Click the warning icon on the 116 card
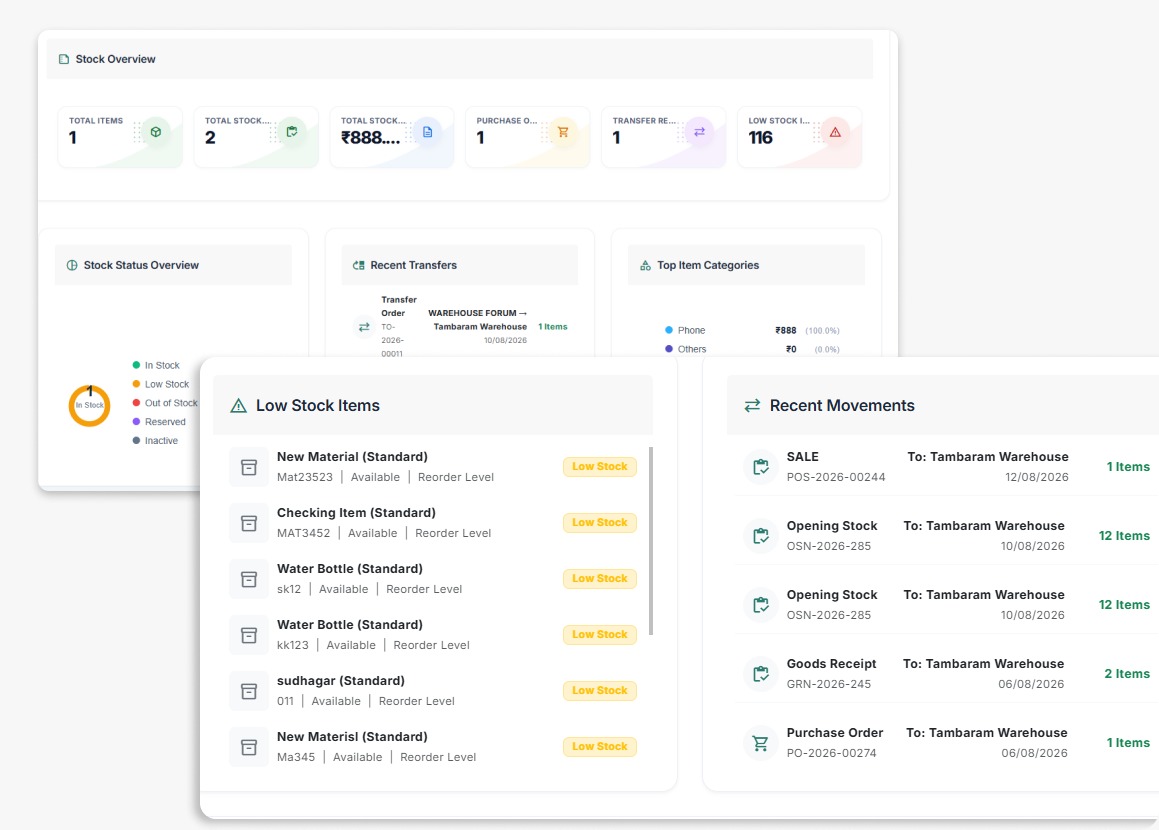The image size is (1159, 830). 835,132
